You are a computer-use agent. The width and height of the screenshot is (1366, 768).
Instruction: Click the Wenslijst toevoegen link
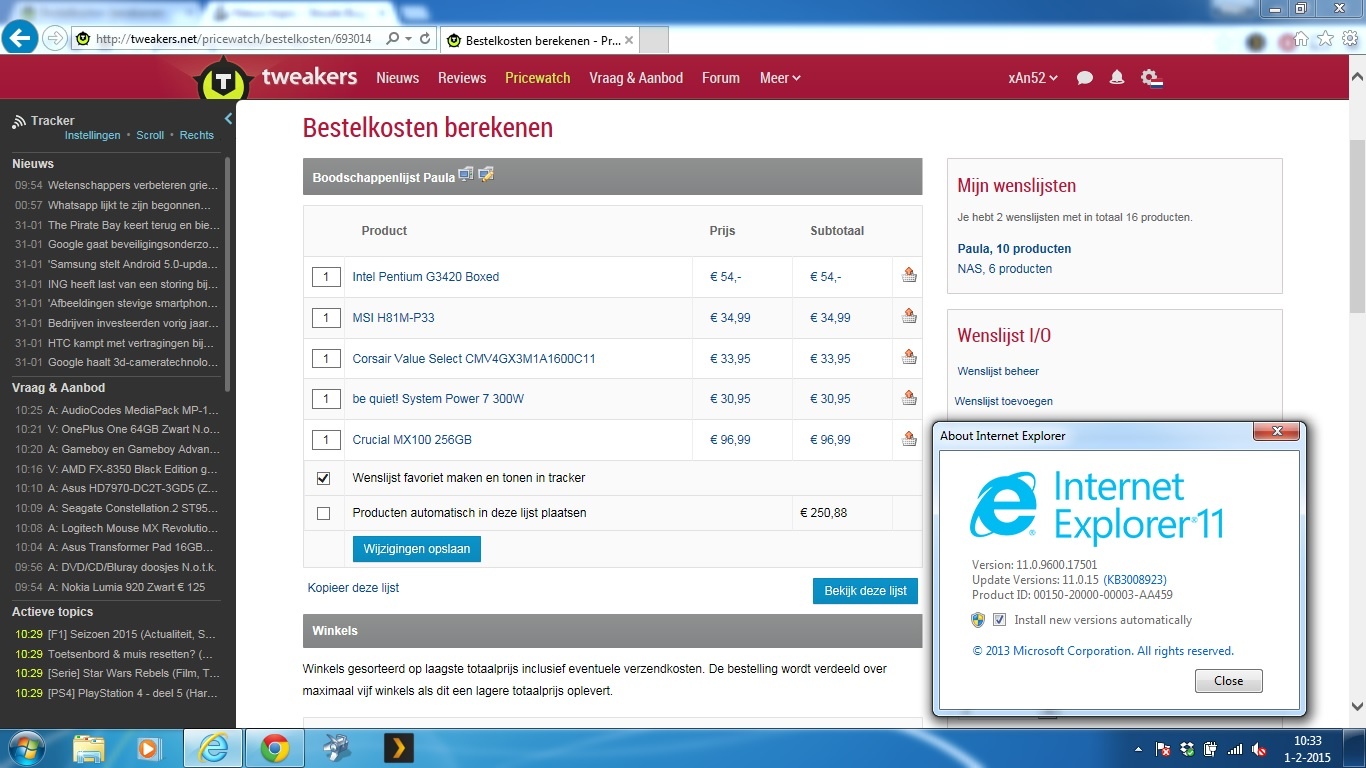click(x=1004, y=401)
